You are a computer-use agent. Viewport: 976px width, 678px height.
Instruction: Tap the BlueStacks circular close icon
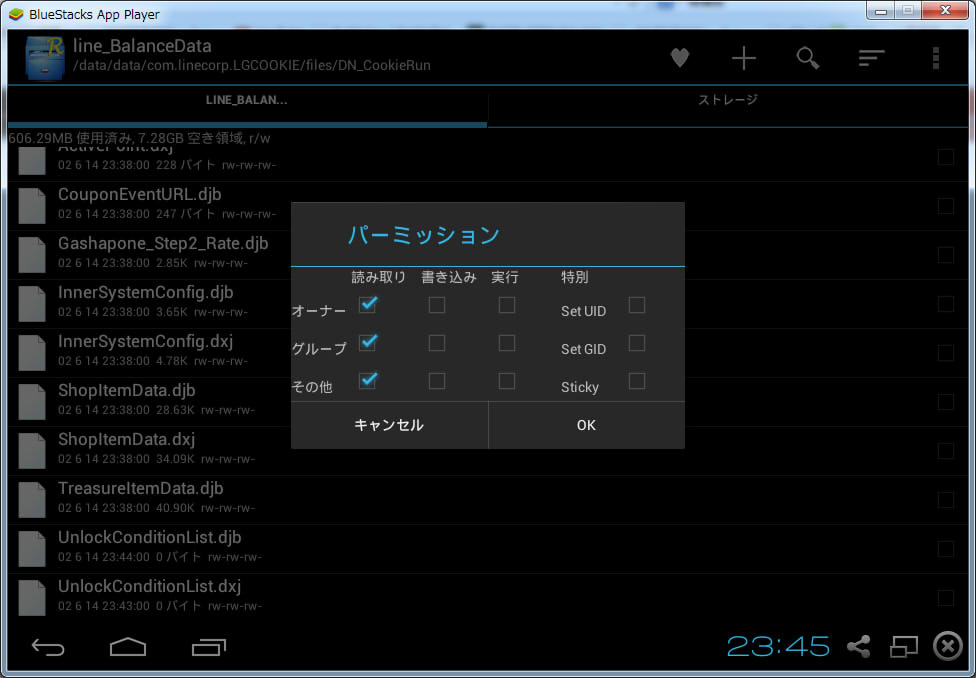[947, 646]
